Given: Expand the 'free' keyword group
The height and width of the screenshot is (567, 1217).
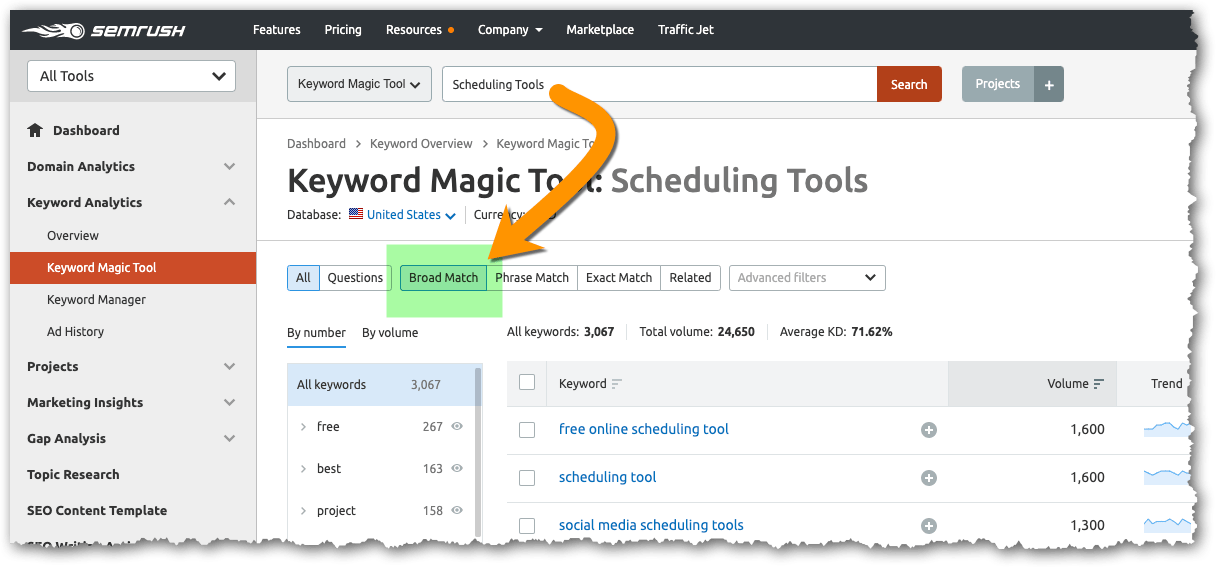Looking at the screenshot, I should pyautogui.click(x=303, y=427).
